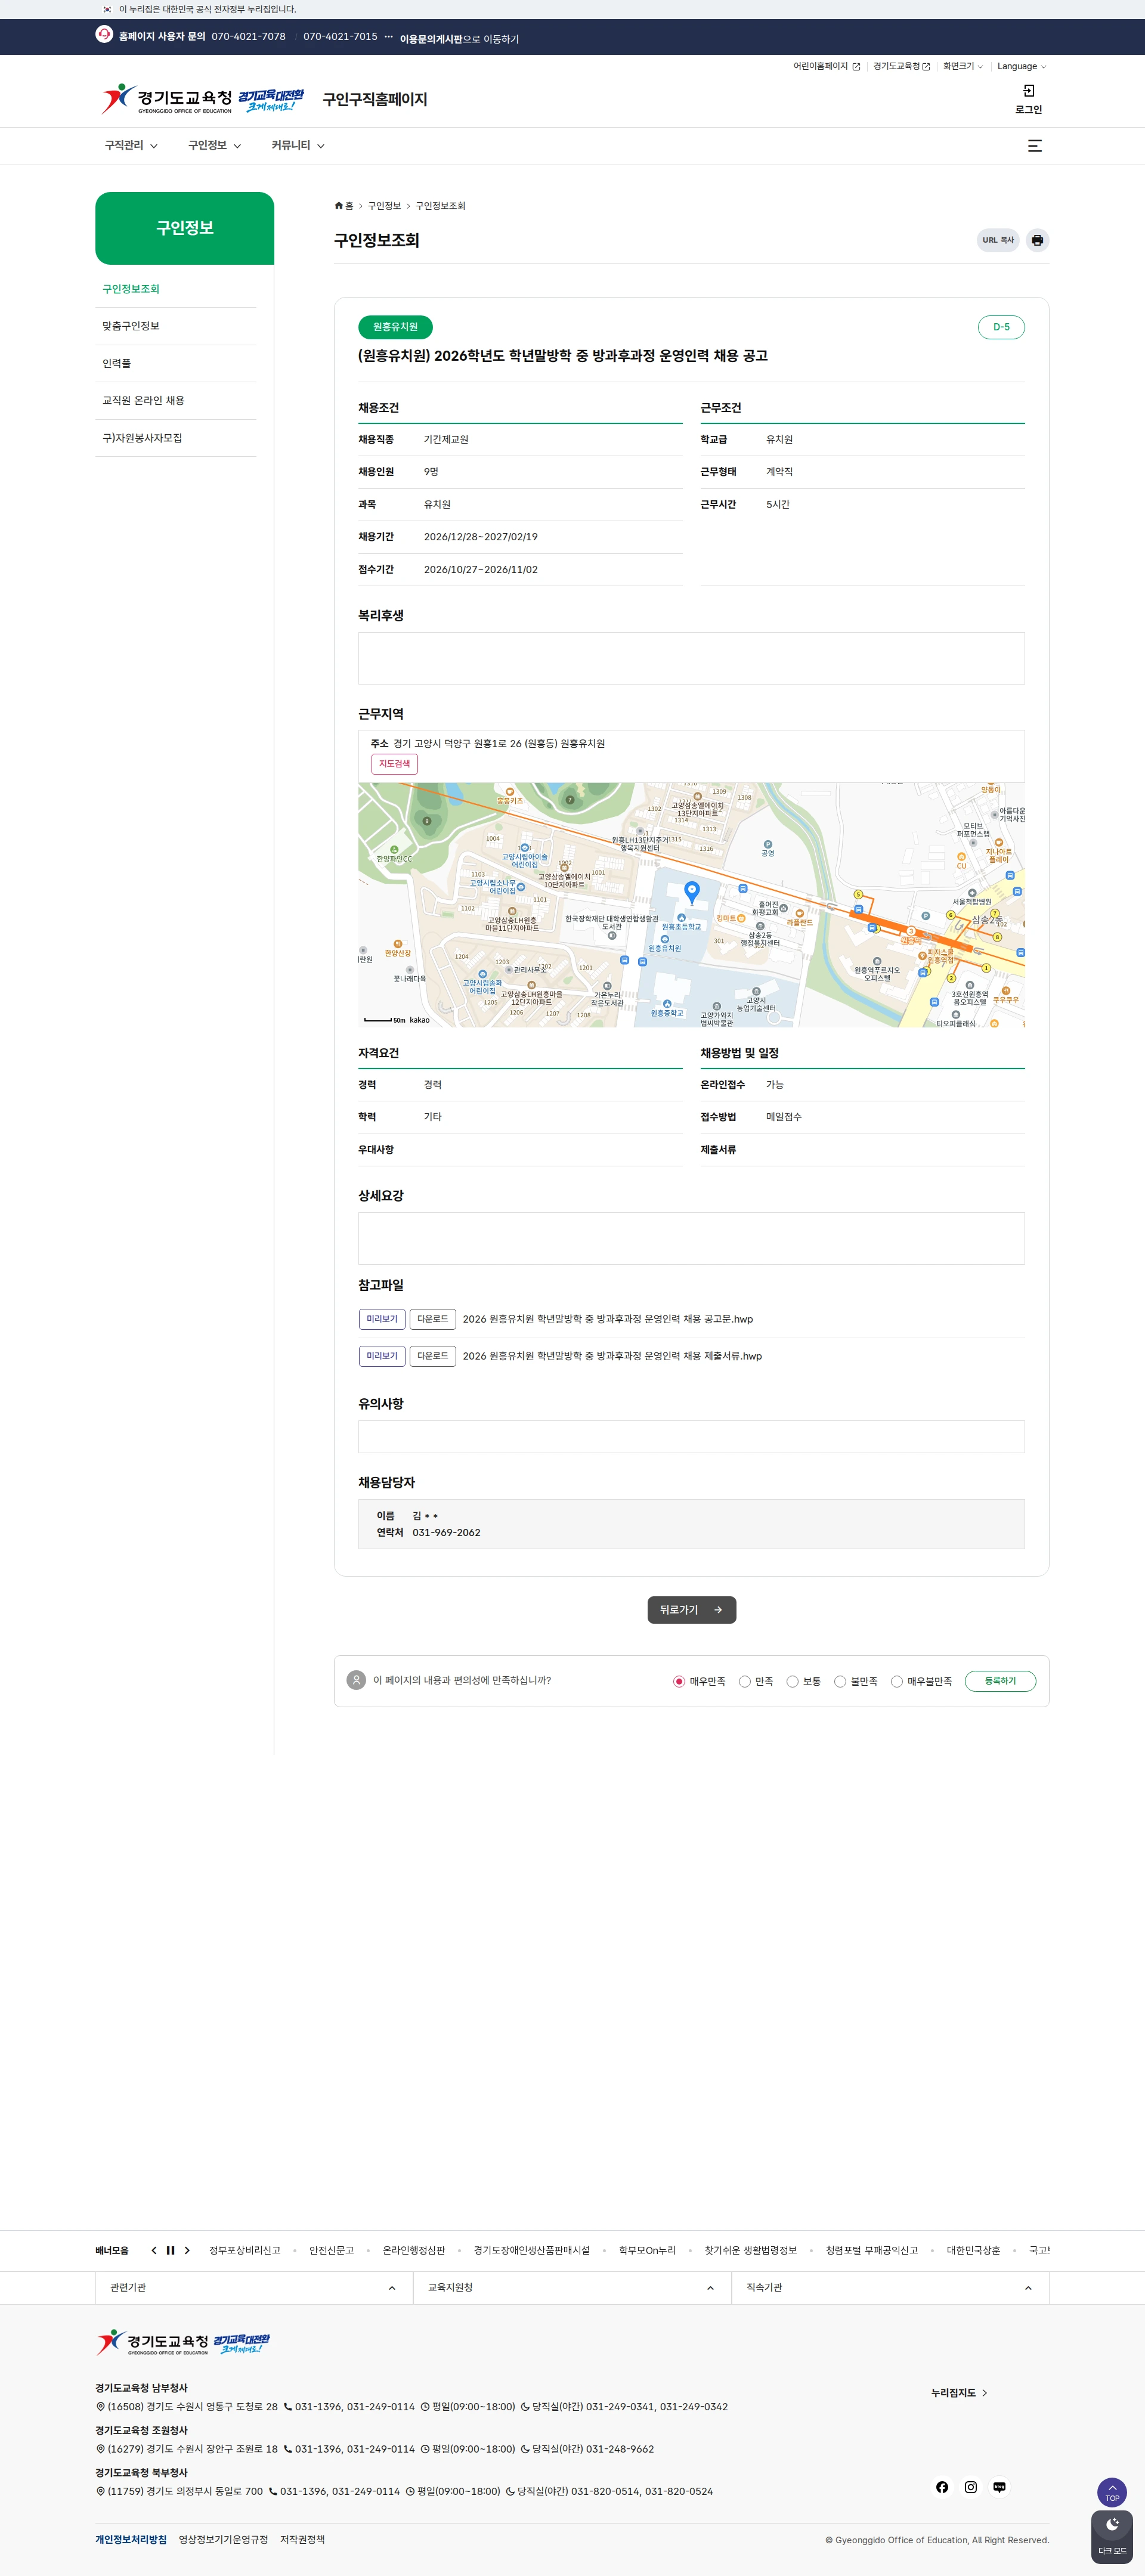Screen dimensions: 1145x2576
Task: Open 어린이홈페이지 external link
Action: point(826,67)
